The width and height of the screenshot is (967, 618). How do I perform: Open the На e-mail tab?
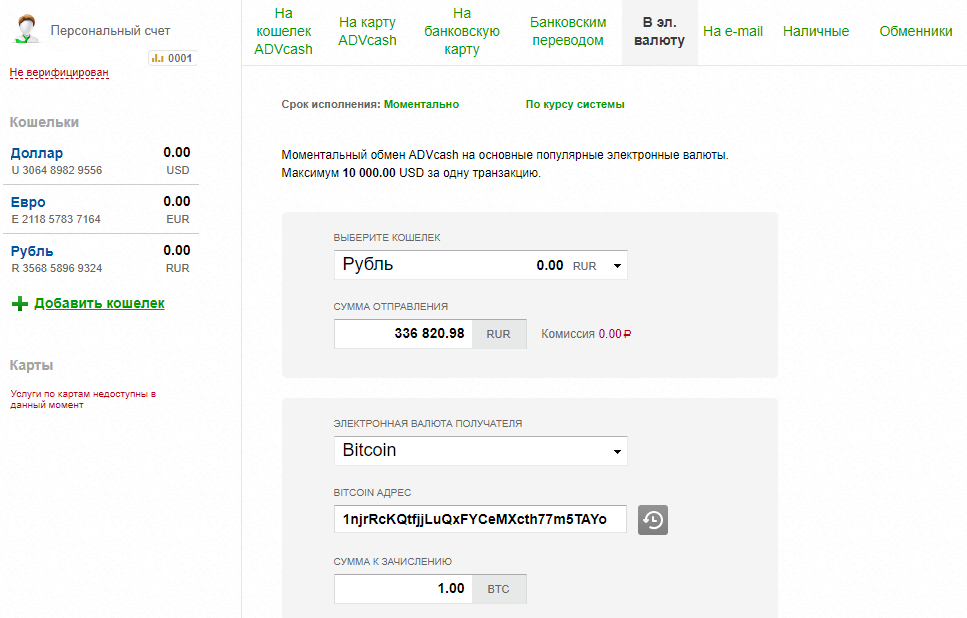click(x=732, y=31)
